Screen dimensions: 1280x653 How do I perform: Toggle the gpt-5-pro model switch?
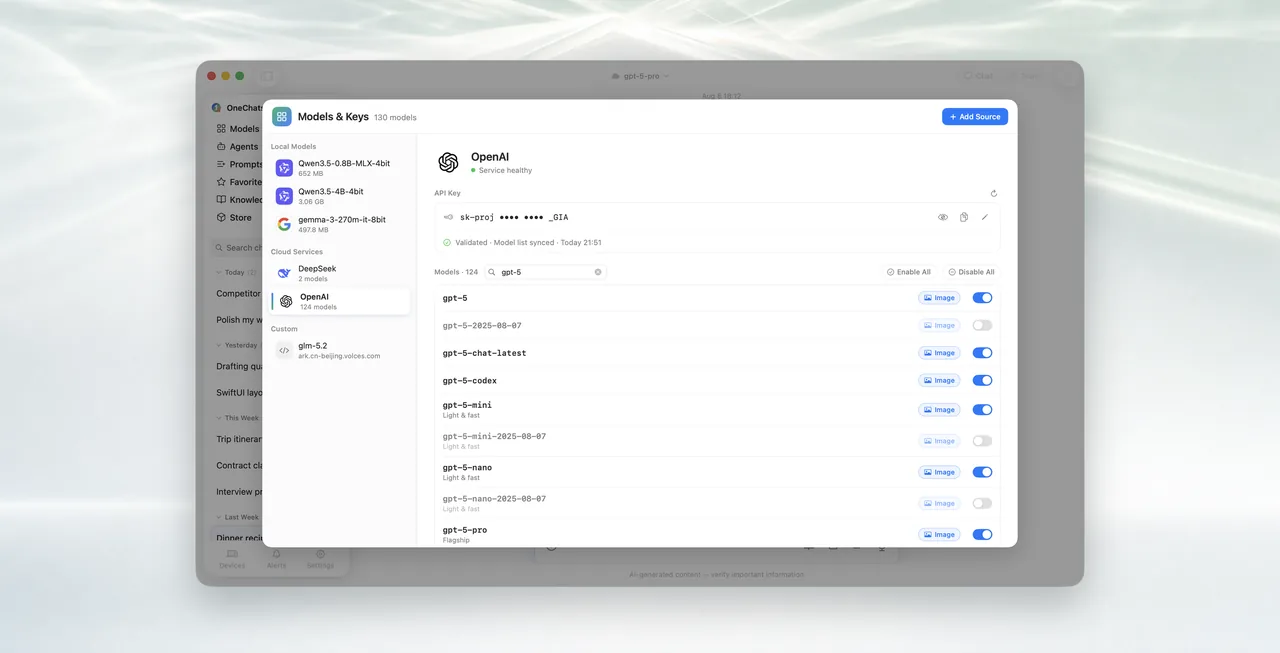click(x=982, y=535)
